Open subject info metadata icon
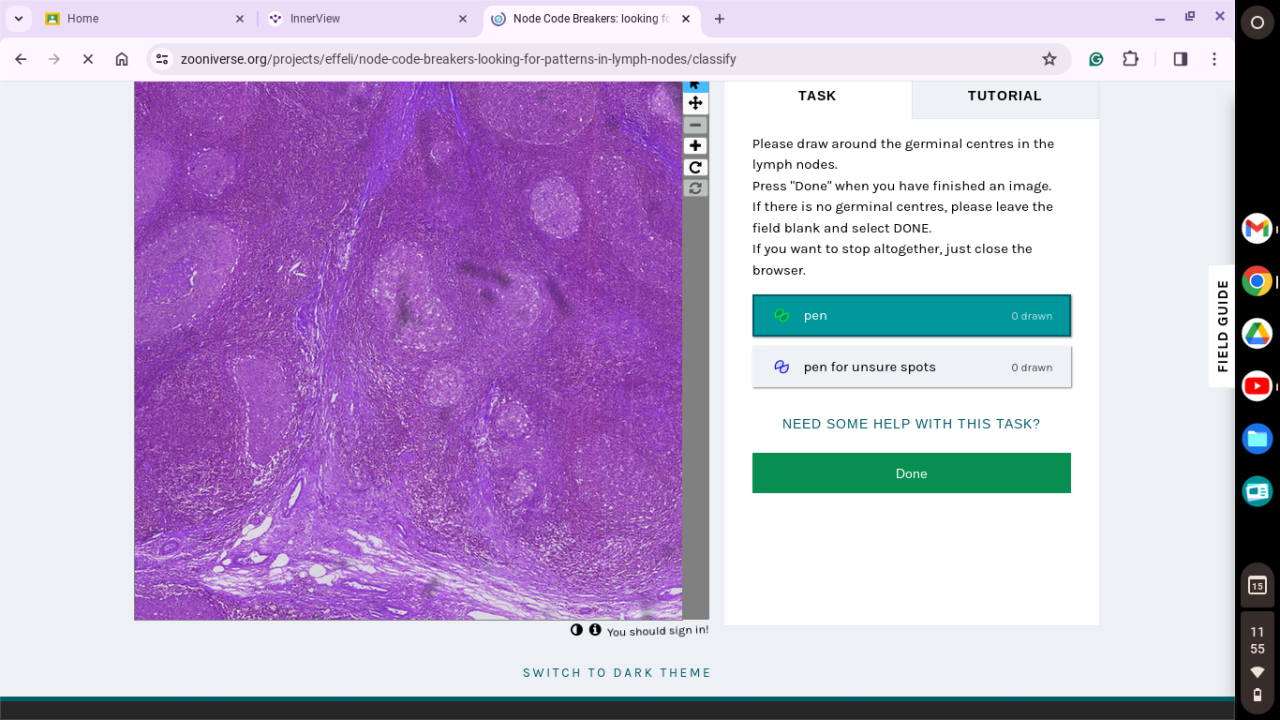The height and width of the screenshot is (720, 1280). (595, 630)
